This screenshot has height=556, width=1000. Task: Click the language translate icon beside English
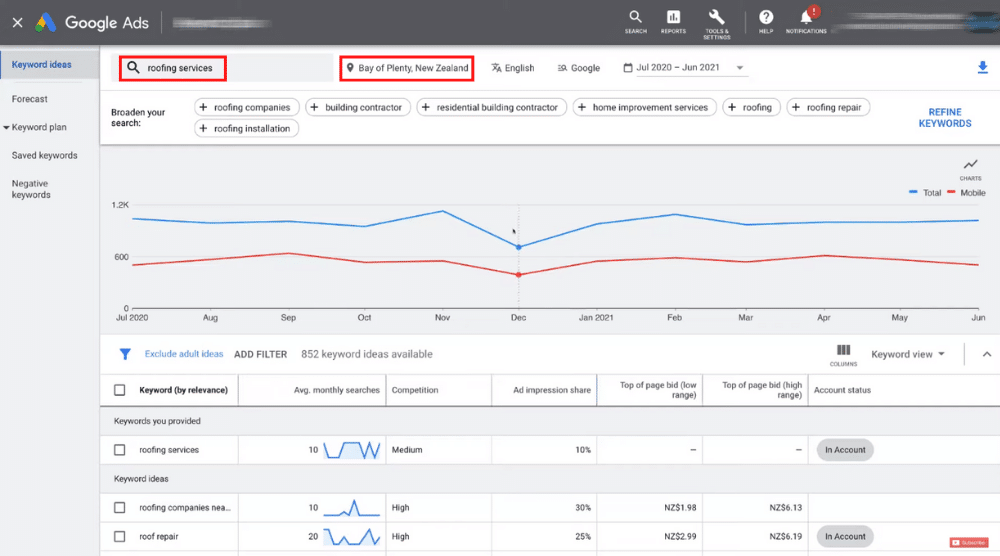496,68
